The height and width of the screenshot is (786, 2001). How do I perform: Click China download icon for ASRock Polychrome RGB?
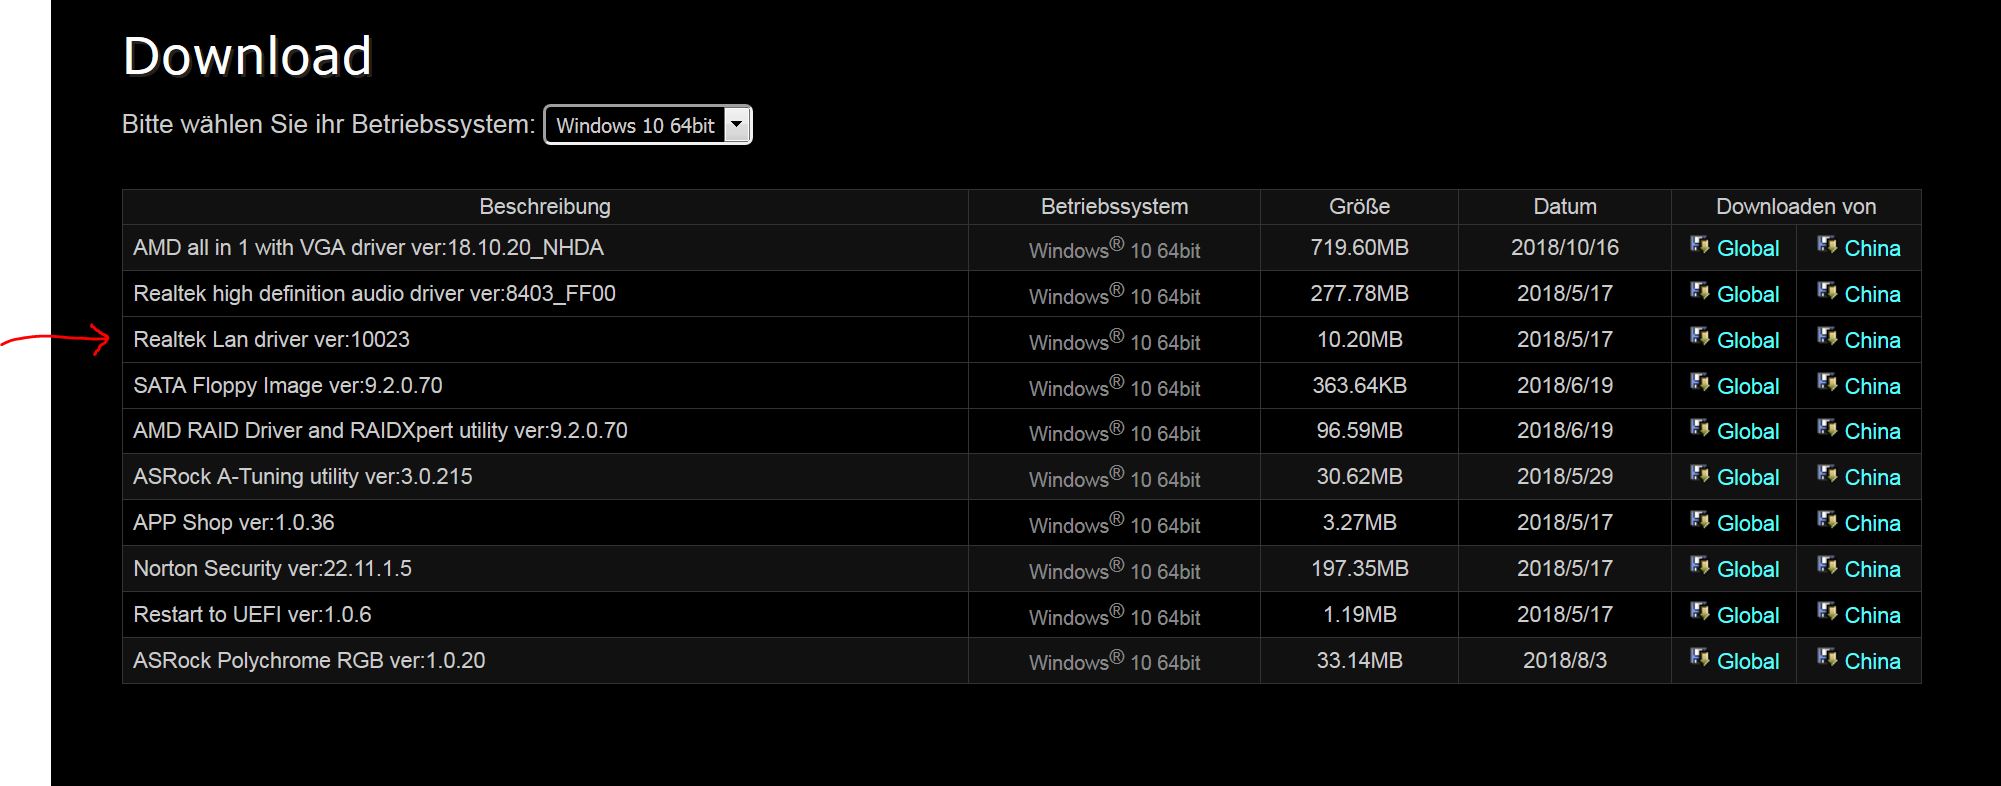[1827, 658]
